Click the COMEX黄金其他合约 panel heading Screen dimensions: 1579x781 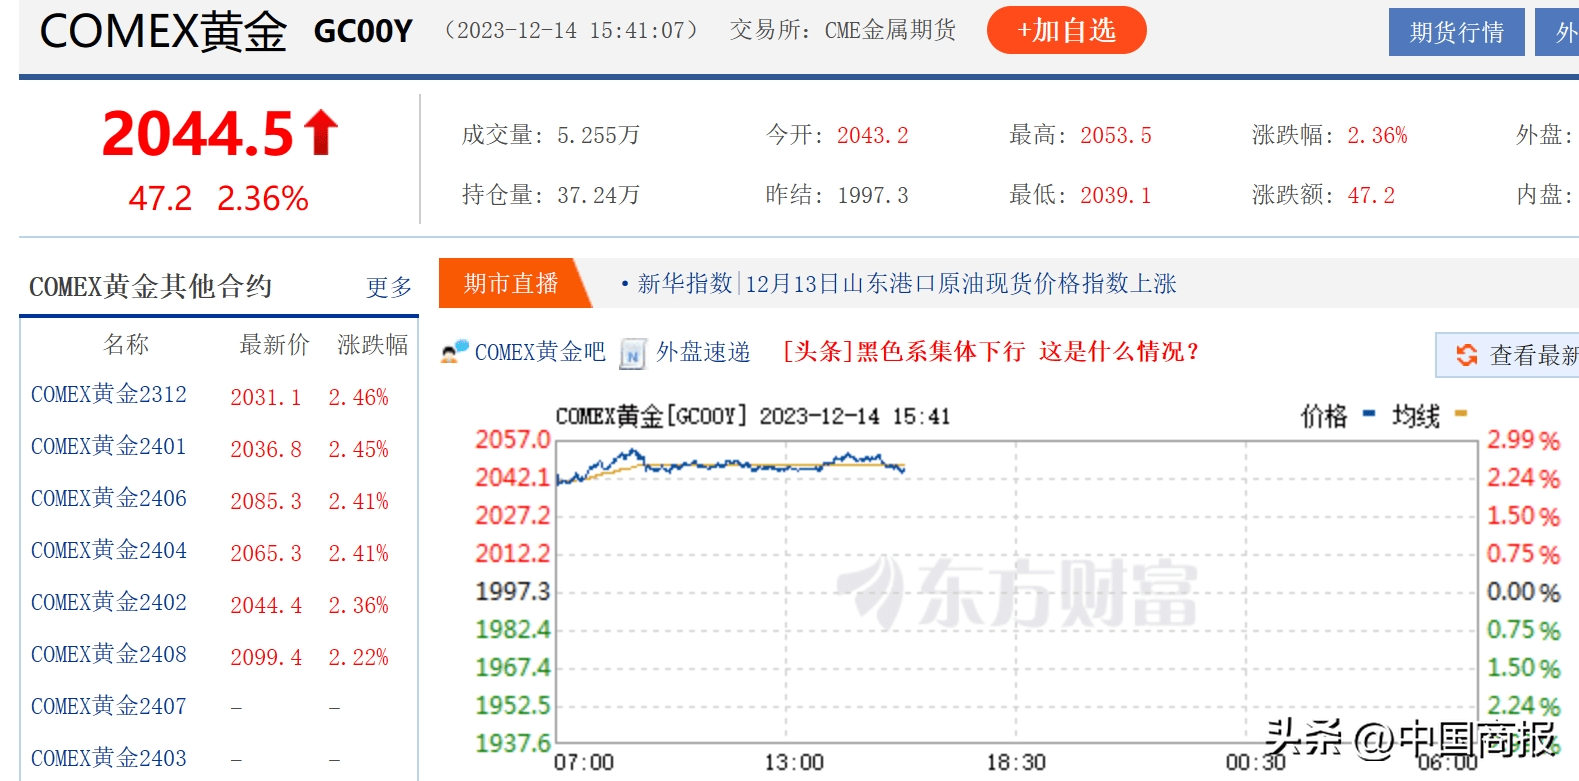(150, 287)
